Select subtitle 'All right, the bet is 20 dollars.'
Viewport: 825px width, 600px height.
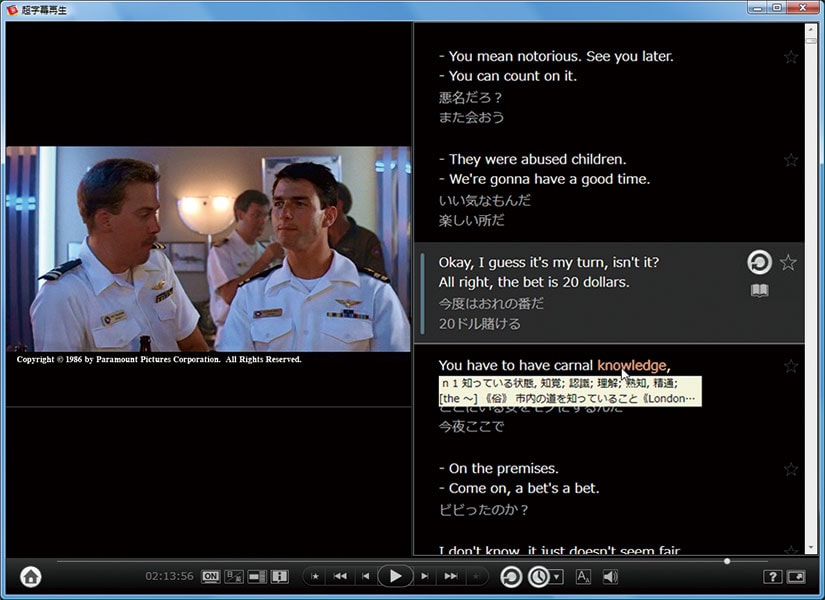coord(534,282)
